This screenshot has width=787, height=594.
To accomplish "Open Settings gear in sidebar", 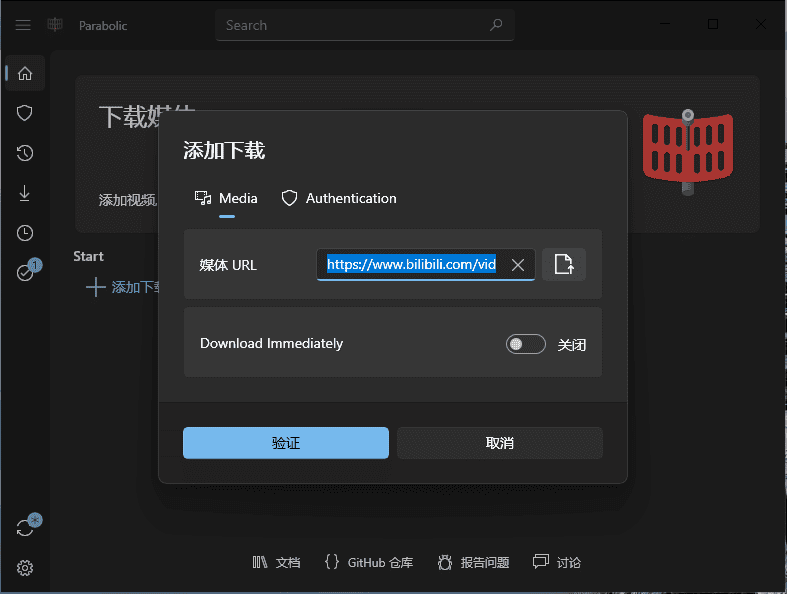I will (25, 568).
